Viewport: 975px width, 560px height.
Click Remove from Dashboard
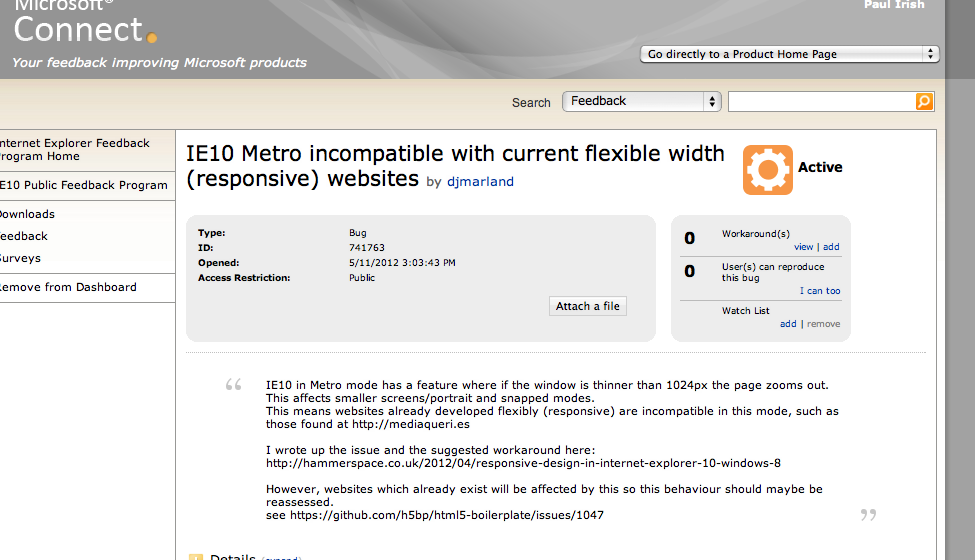click(x=68, y=287)
